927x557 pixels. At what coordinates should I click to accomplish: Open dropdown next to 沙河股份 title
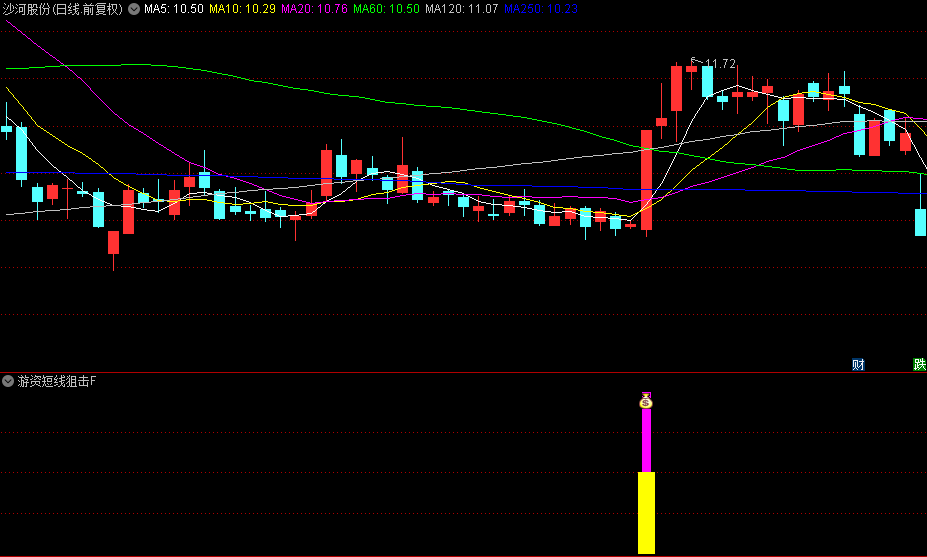[134, 9]
